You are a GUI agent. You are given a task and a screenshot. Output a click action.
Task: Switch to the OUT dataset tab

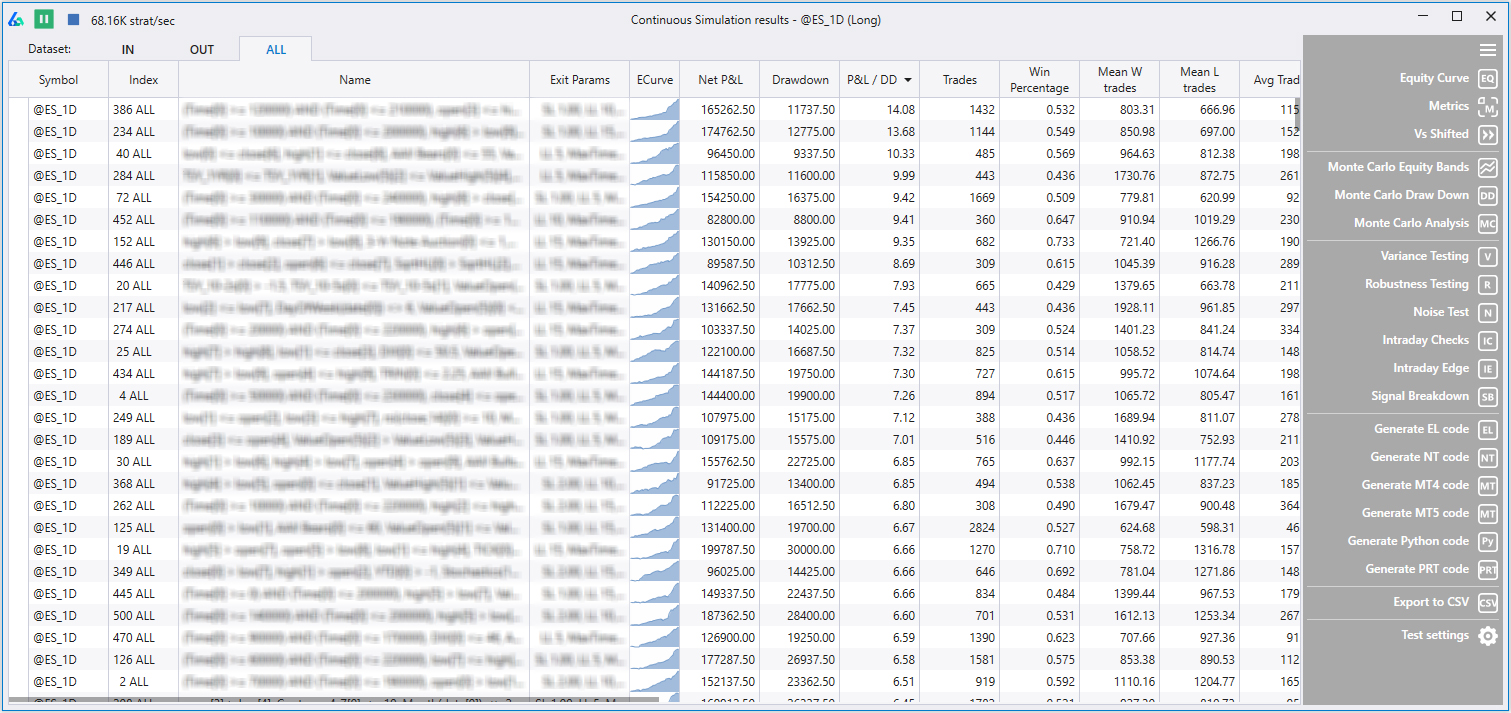coord(200,47)
